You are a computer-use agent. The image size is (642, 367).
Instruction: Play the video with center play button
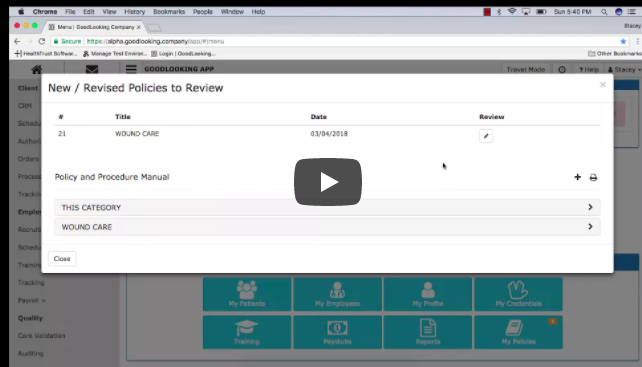[x=328, y=182]
